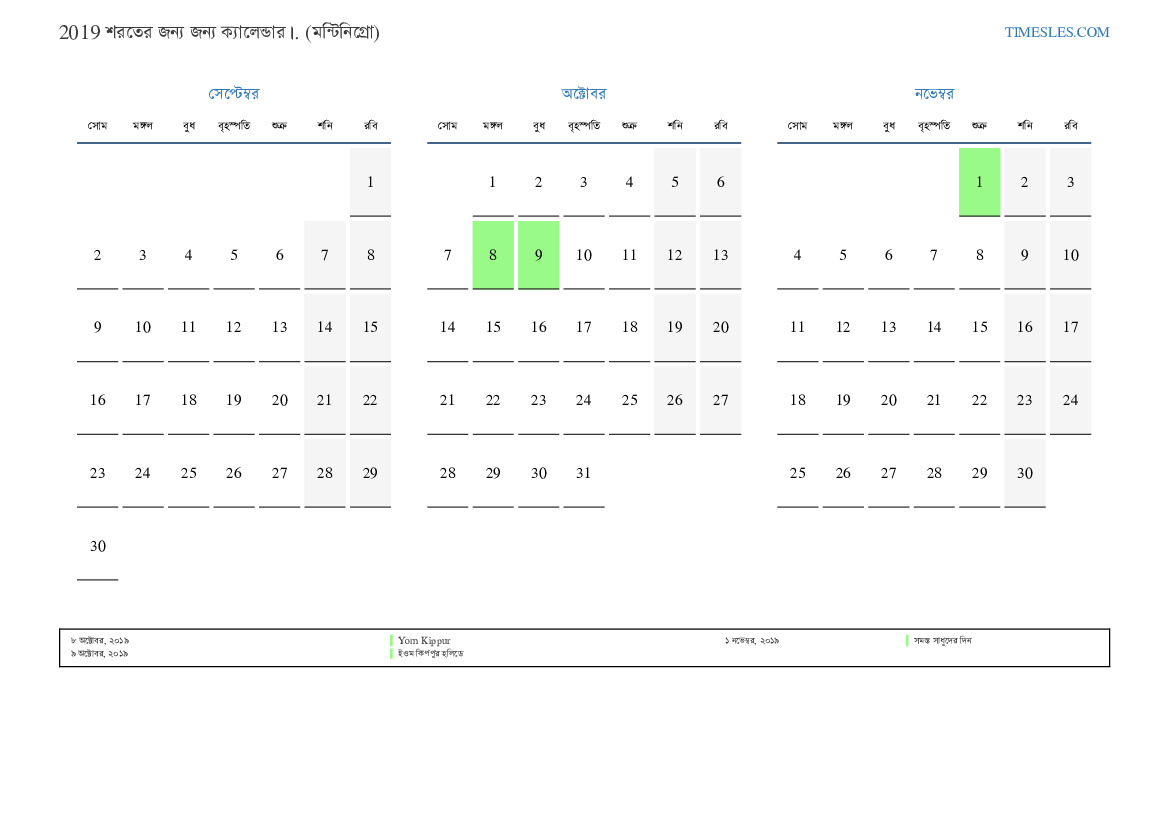This screenshot has height=827, width=1169.
Task: Select October 31 in the calendar
Action: (x=584, y=473)
